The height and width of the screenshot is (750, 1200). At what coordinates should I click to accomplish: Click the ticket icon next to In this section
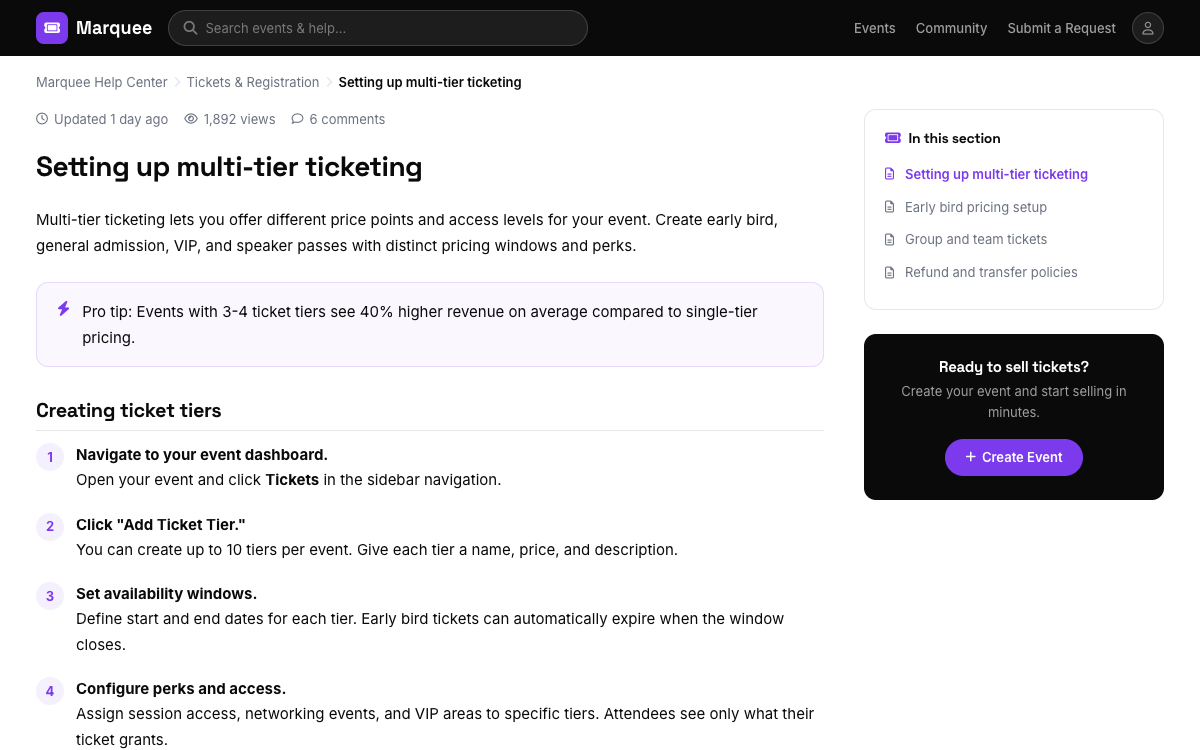point(893,138)
